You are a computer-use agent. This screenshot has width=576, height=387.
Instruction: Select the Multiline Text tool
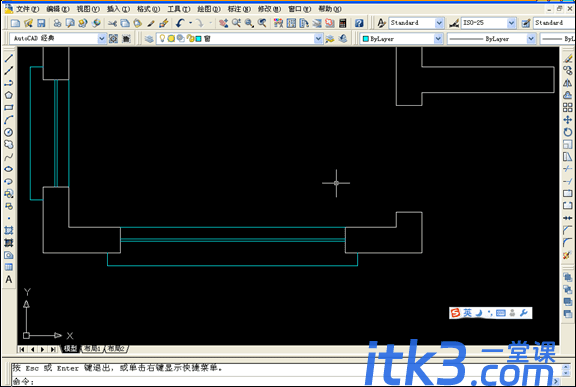(9, 279)
